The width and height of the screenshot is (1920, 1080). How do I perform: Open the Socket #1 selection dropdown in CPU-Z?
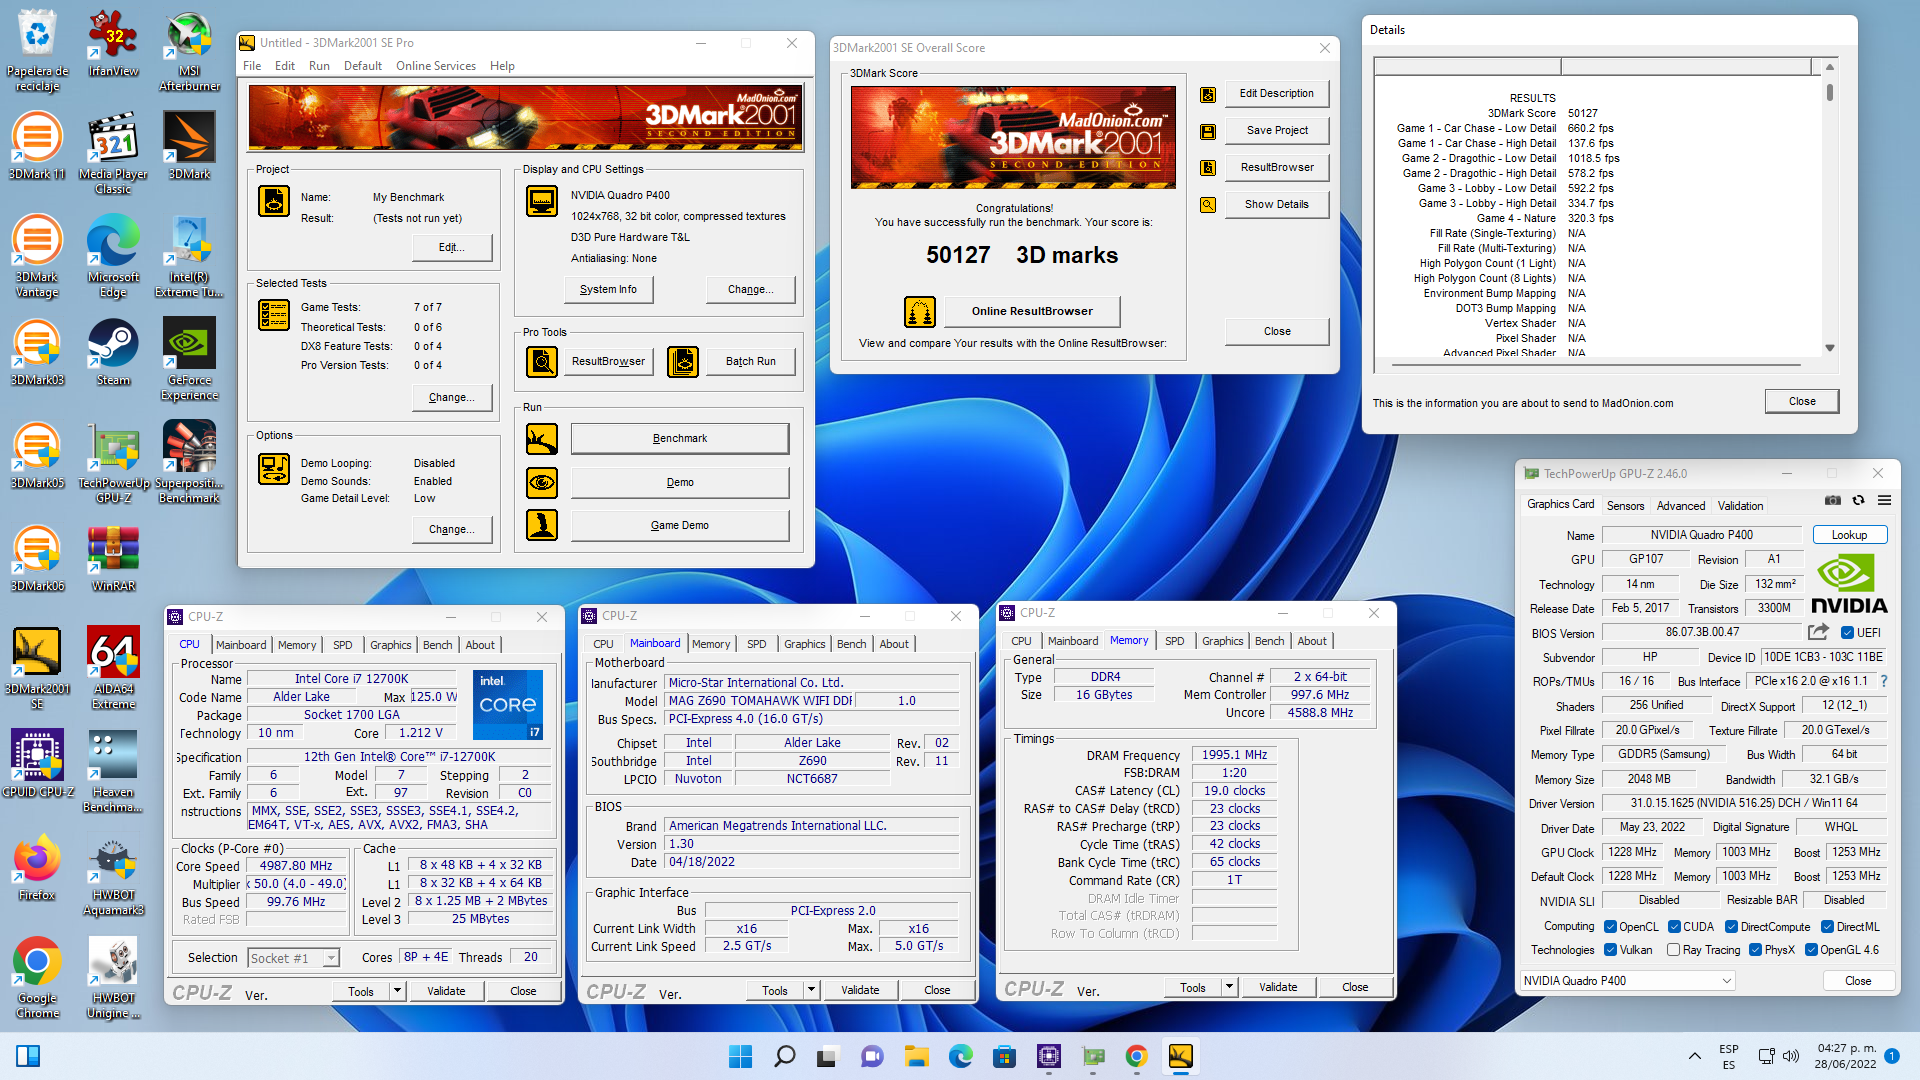pyautogui.click(x=292, y=958)
